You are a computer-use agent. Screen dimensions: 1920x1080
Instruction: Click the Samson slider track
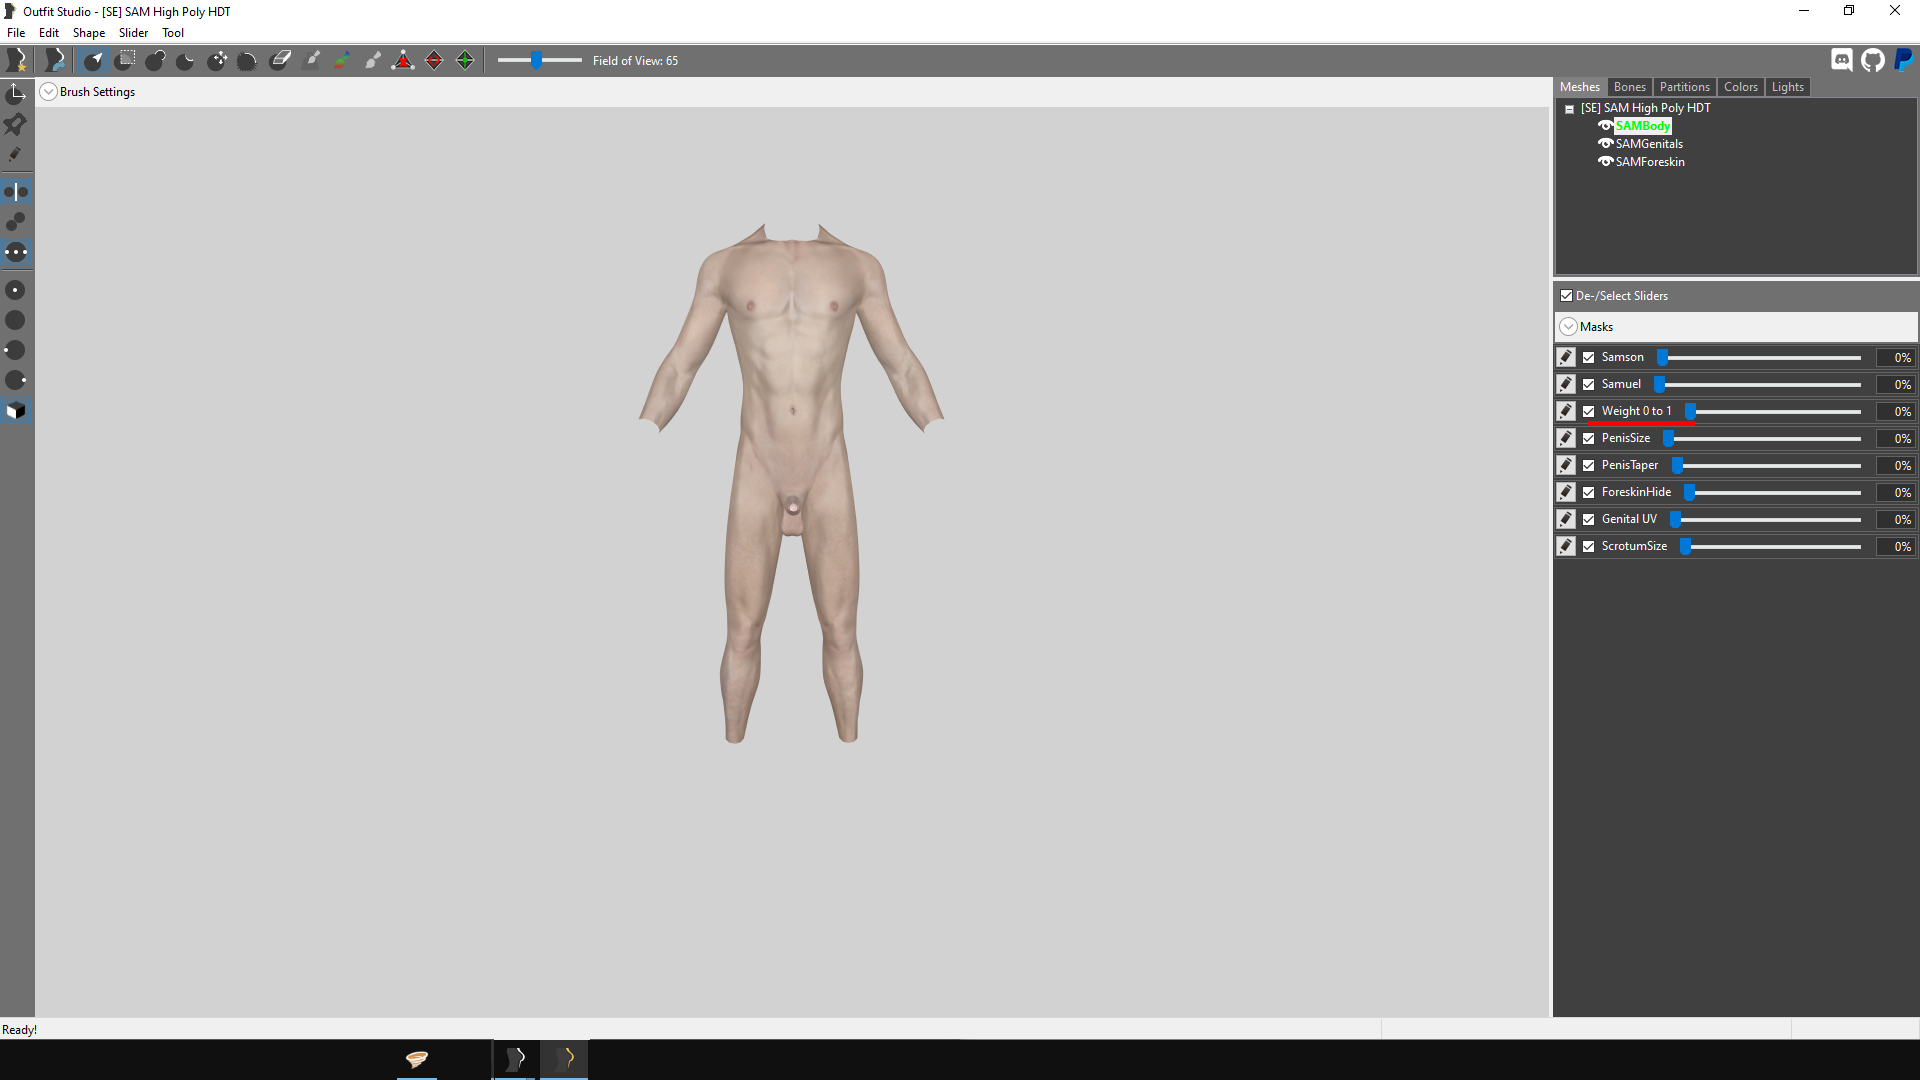[x=1759, y=357]
